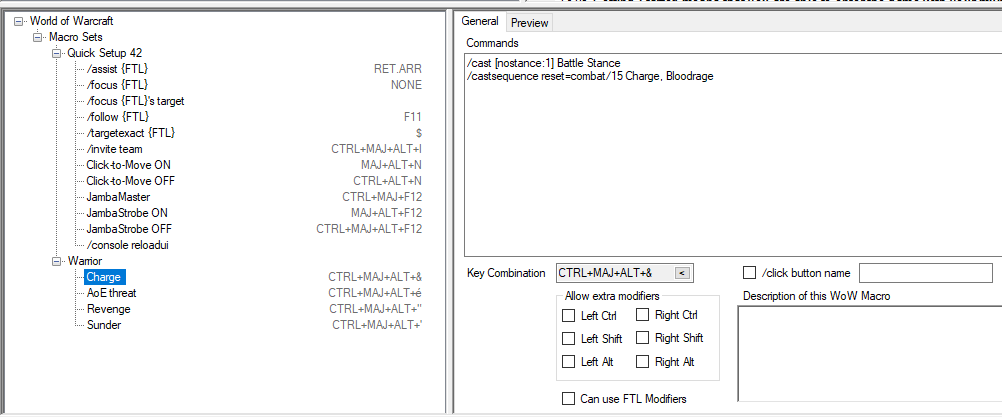Enable the Right Shift modifier checkbox

pos(643,338)
